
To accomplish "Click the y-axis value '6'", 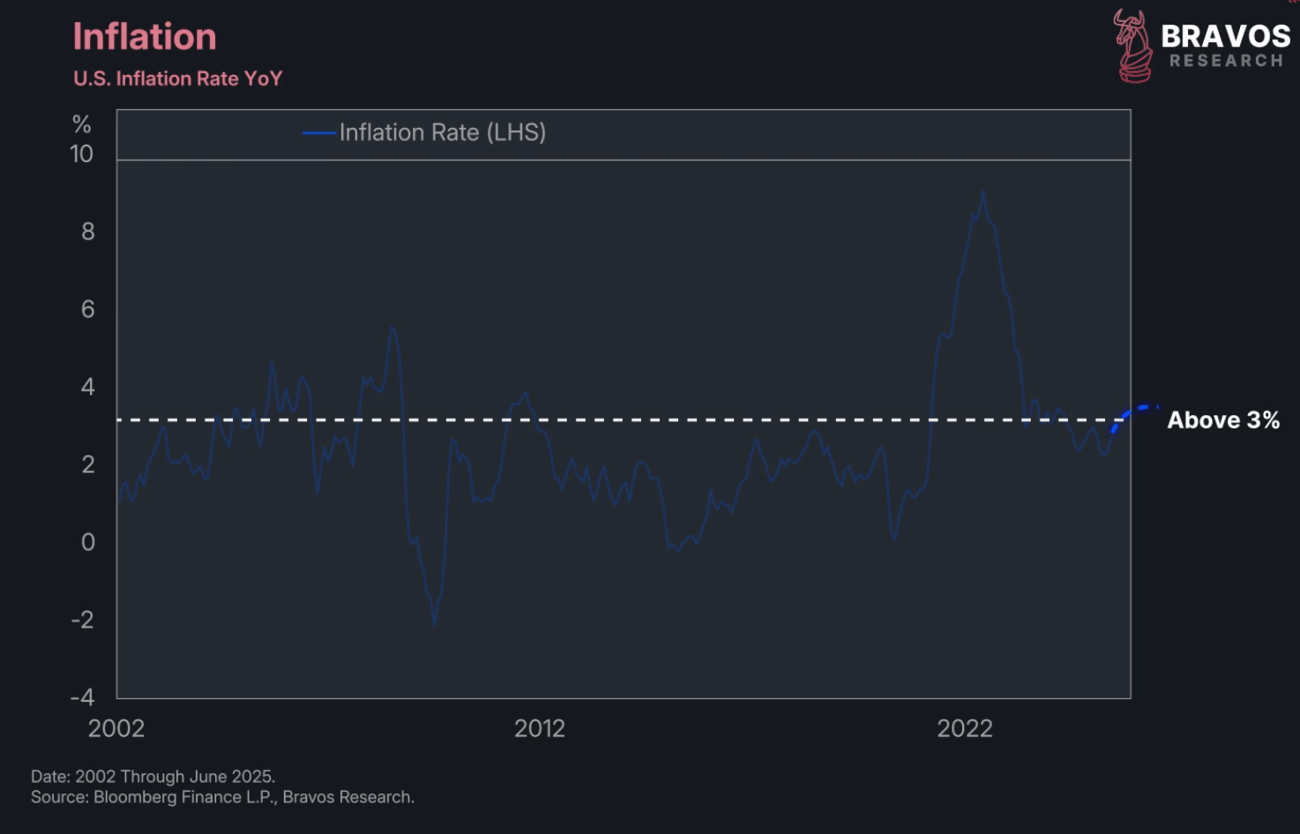I will [87, 309].
